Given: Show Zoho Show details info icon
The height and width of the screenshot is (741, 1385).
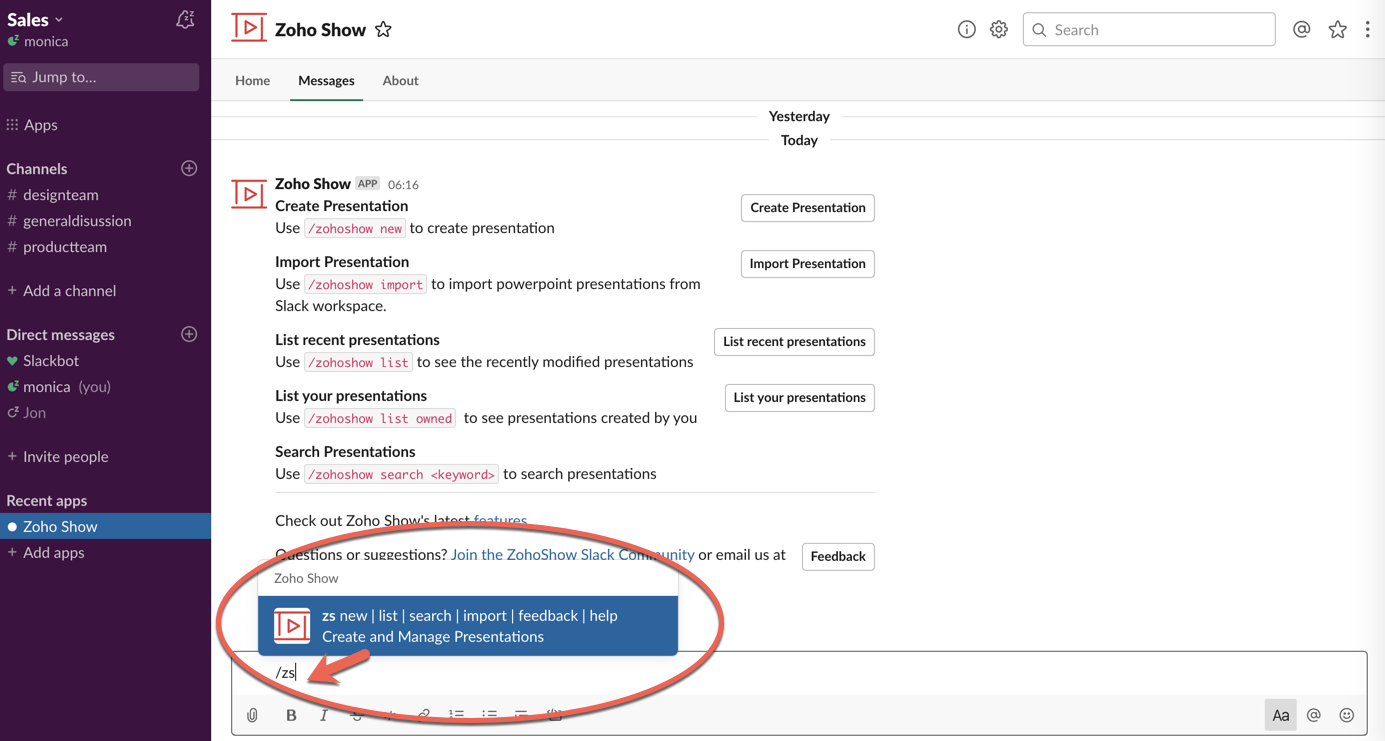Looking at the screenshot, I should click(966, 30).
